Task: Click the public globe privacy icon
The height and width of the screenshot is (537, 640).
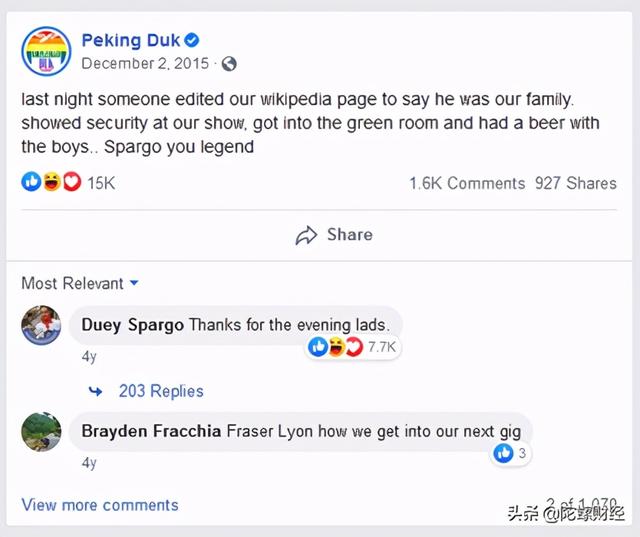Action: tap(229, 64)
